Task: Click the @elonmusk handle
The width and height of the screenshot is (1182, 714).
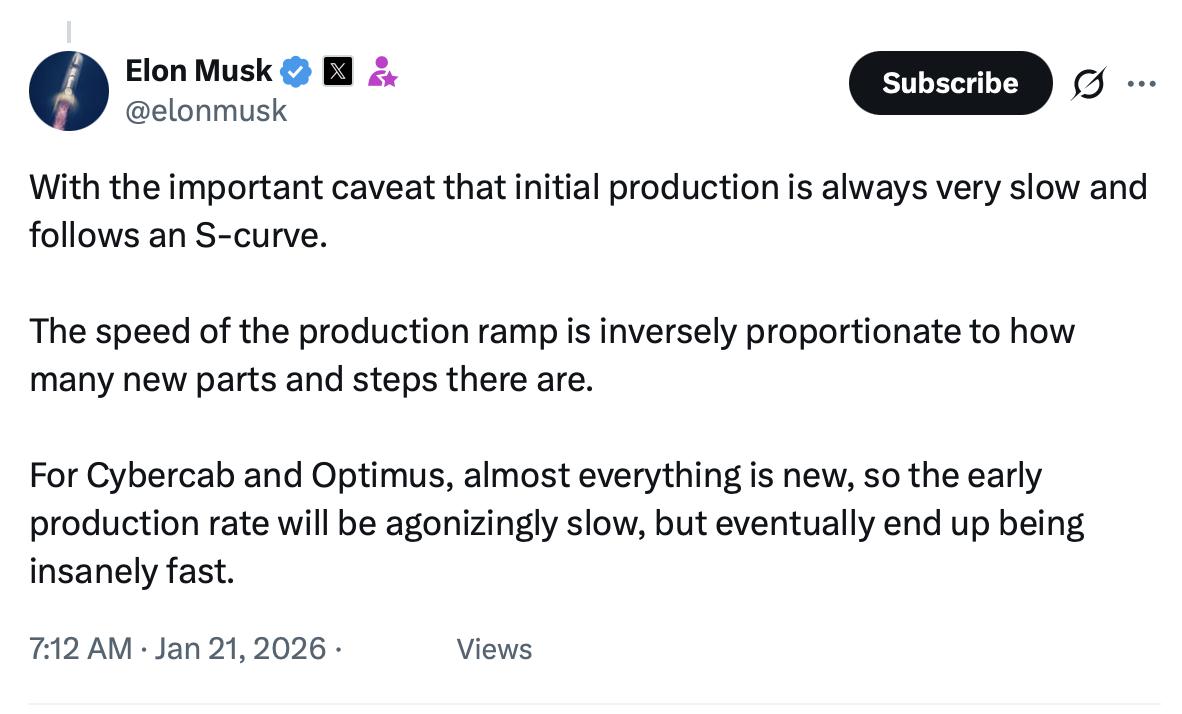Action: [x=205, y=110]
